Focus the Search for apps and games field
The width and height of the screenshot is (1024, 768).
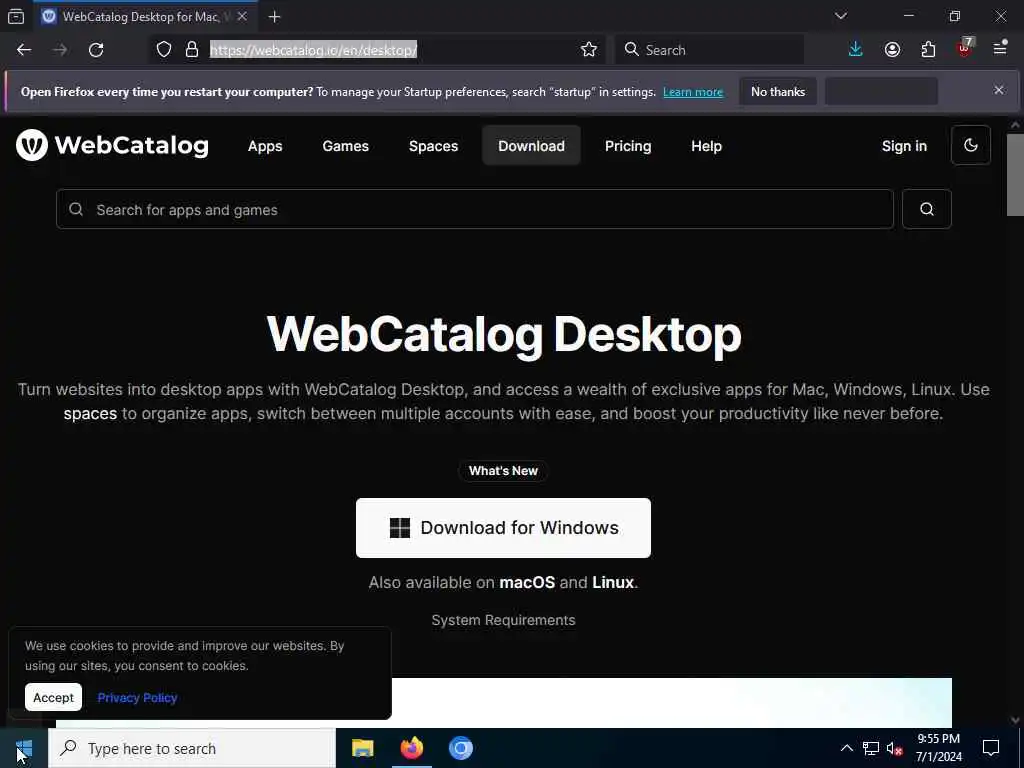[475, 209]
